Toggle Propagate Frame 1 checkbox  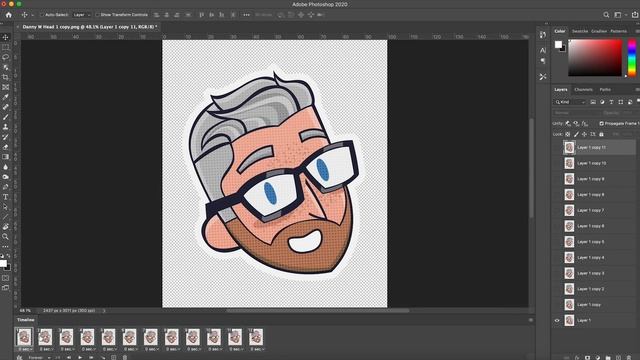[602, 123]
